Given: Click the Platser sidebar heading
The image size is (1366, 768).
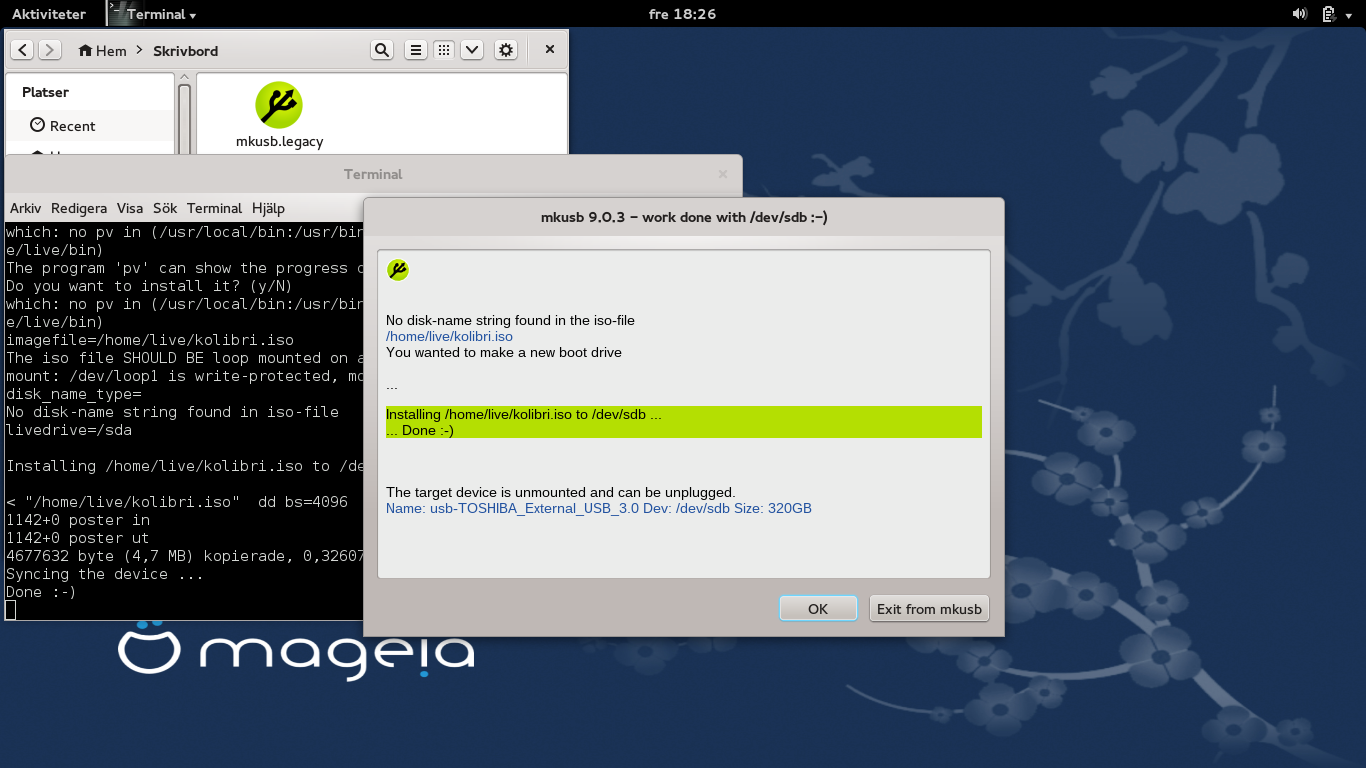Looking at the screenshot, I should pyautogui.click(x=46, y=92).
